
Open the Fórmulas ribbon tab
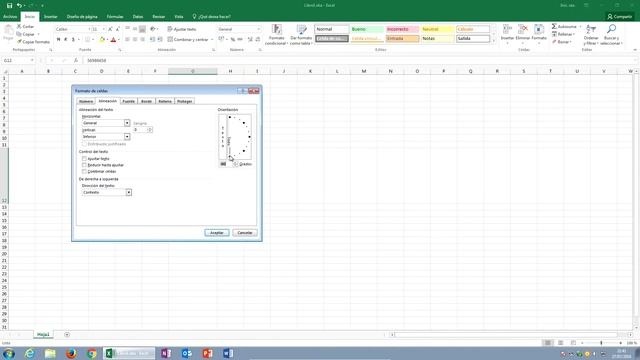pos(115,17)
